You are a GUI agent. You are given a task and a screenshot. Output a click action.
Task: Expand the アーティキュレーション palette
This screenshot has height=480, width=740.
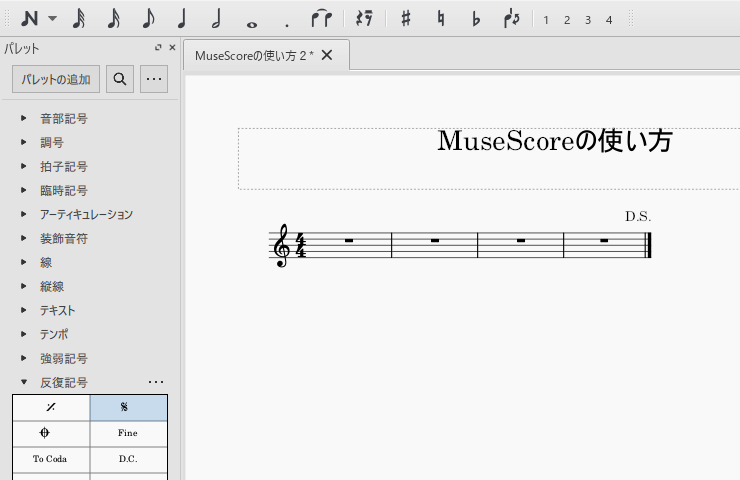pyautogui.click(x=24, y=214)
